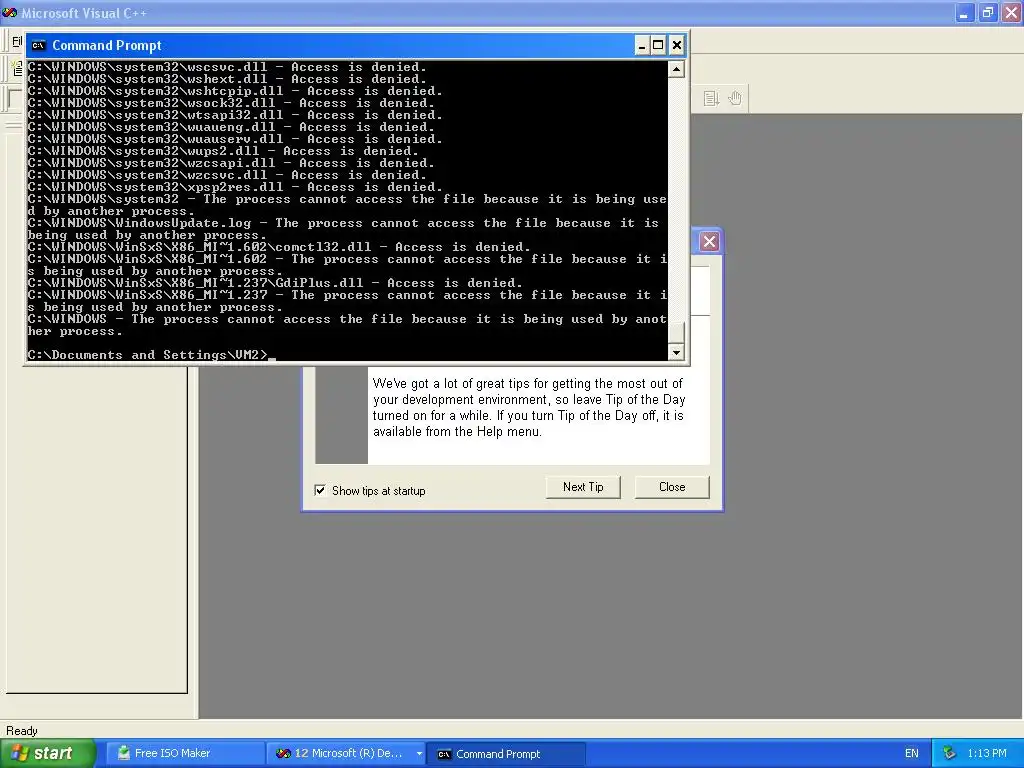Restore down the Microsoft Visual C++ window
Screen dimensions: 1024x768
tap(988, 12)
